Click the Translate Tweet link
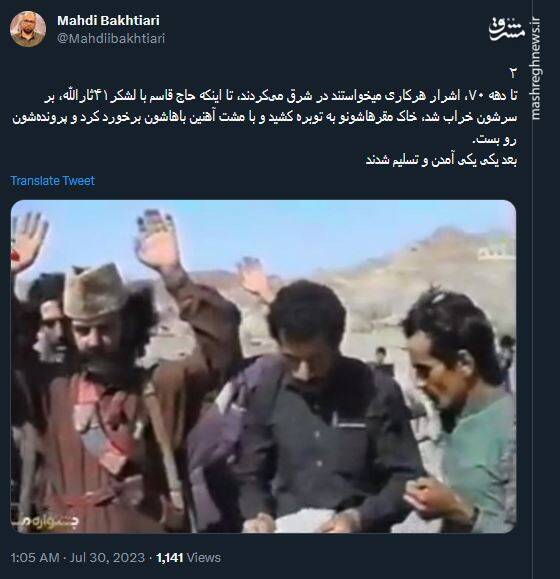This screenshot has height=579, width=560. [x=52, y=181]
